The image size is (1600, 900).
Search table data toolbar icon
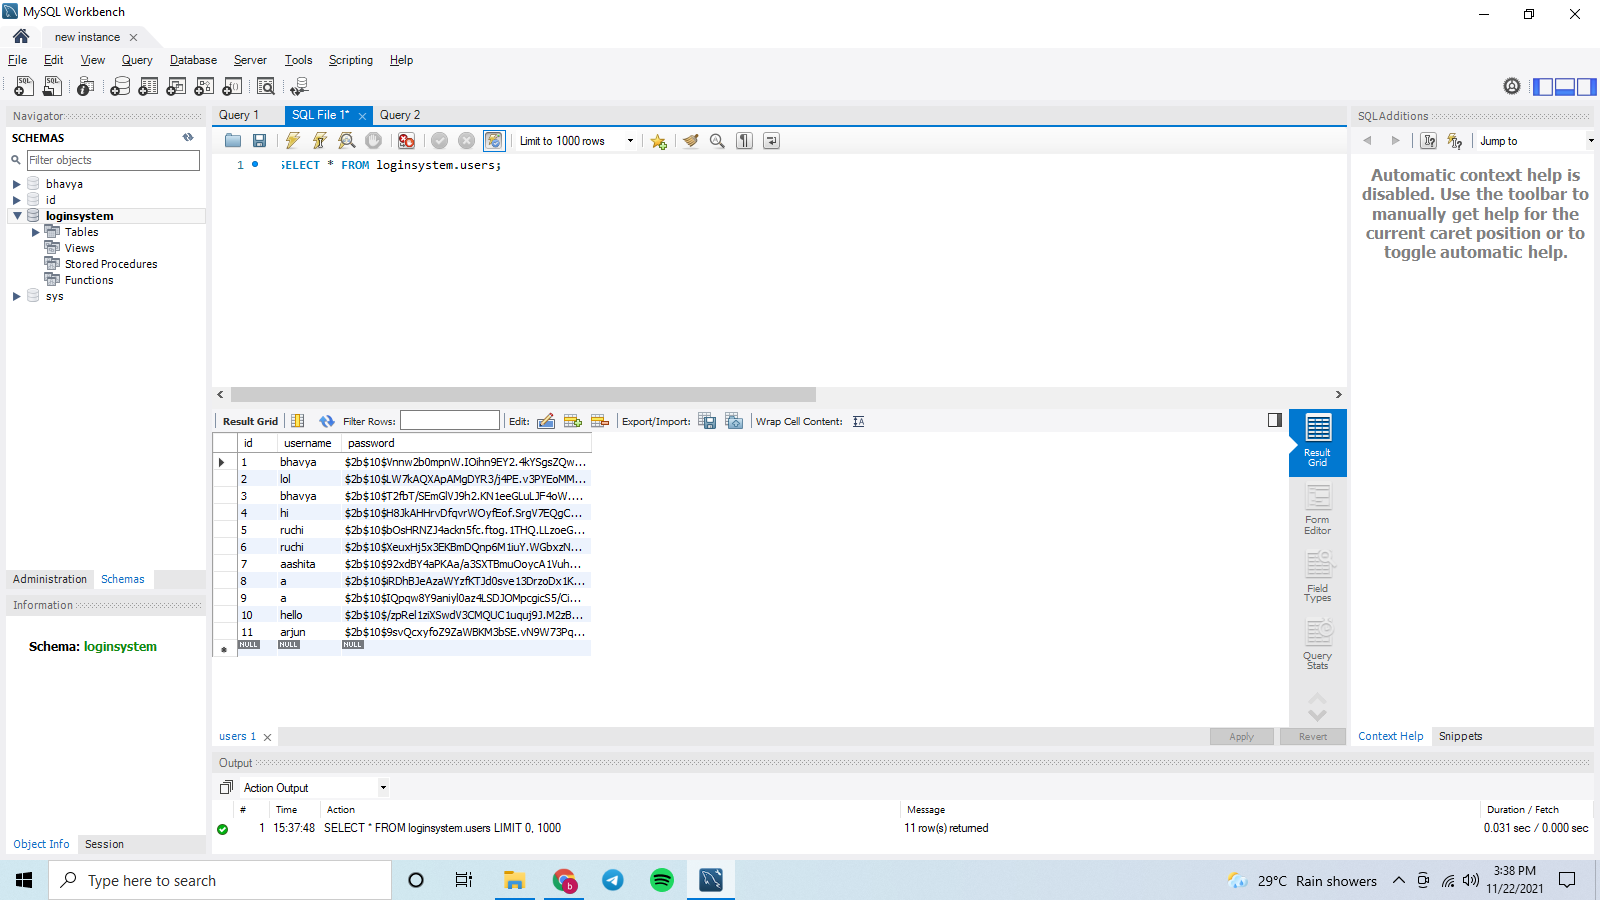coord(266,86)
